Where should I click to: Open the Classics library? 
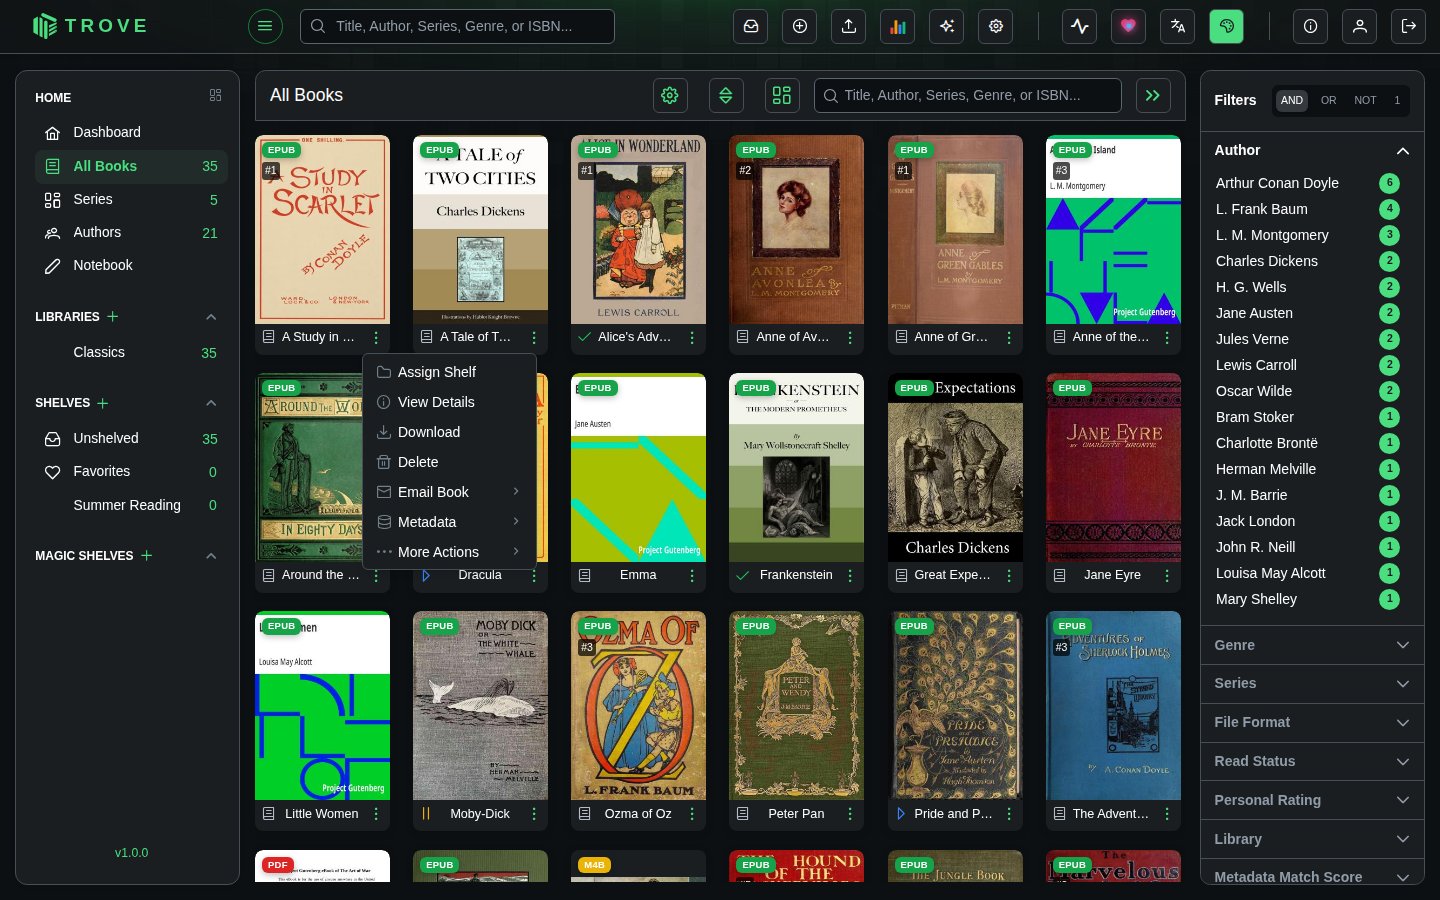(131, 353)
